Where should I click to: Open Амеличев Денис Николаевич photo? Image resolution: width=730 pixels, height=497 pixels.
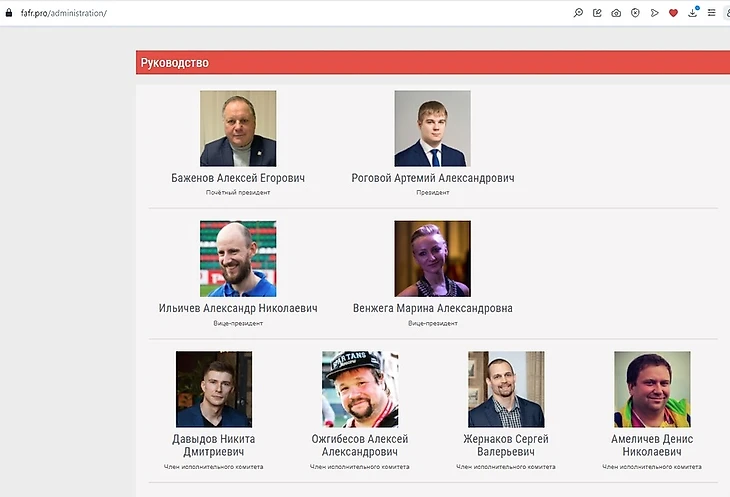point(652,389)
